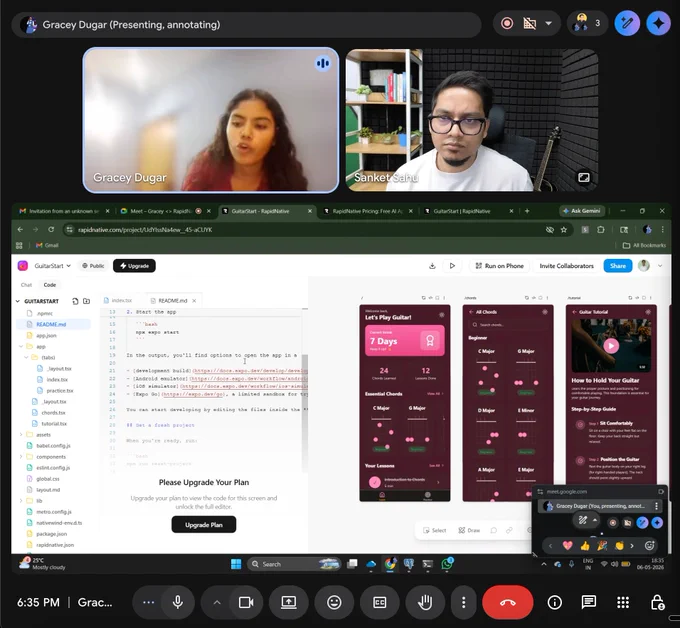
Task: Click new folder icon beside GUITARSTART header
Action: point(86,301)
